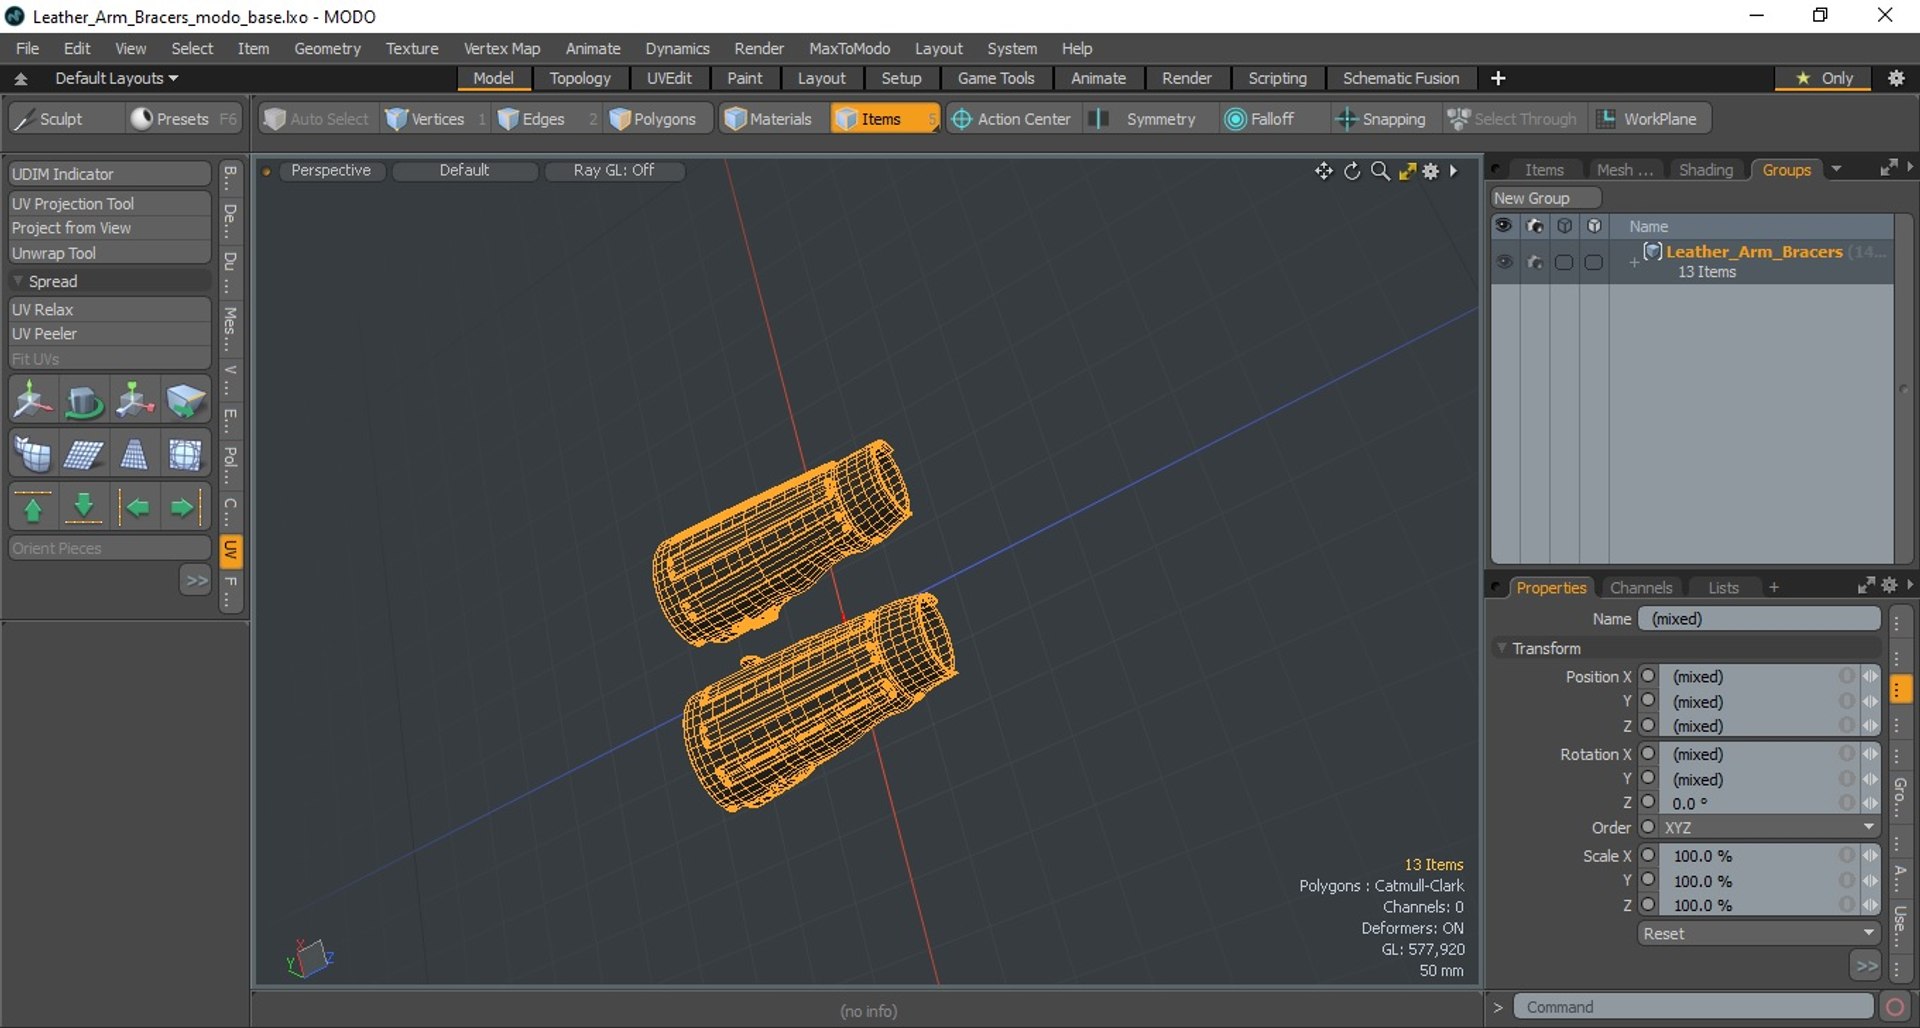Collapse the Spread section
The width and height of the screenshot is (1920, 1028).
point(18,281)
